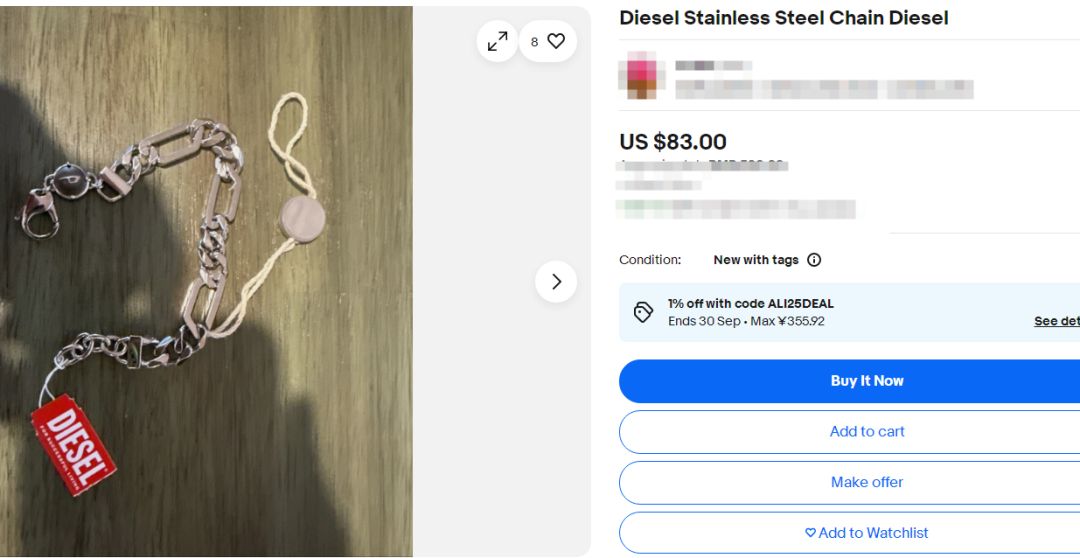1080x558 pixels.
Task: Open info icon beside New with tags
Action: click(814, 260)
